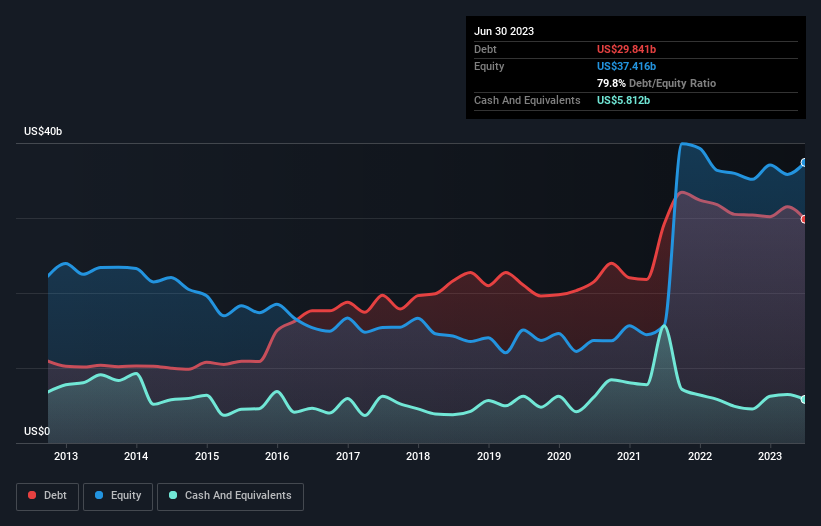Click Cash And Equivalents label in tooltip
This screenshot has width=821, height=526.
527,100
